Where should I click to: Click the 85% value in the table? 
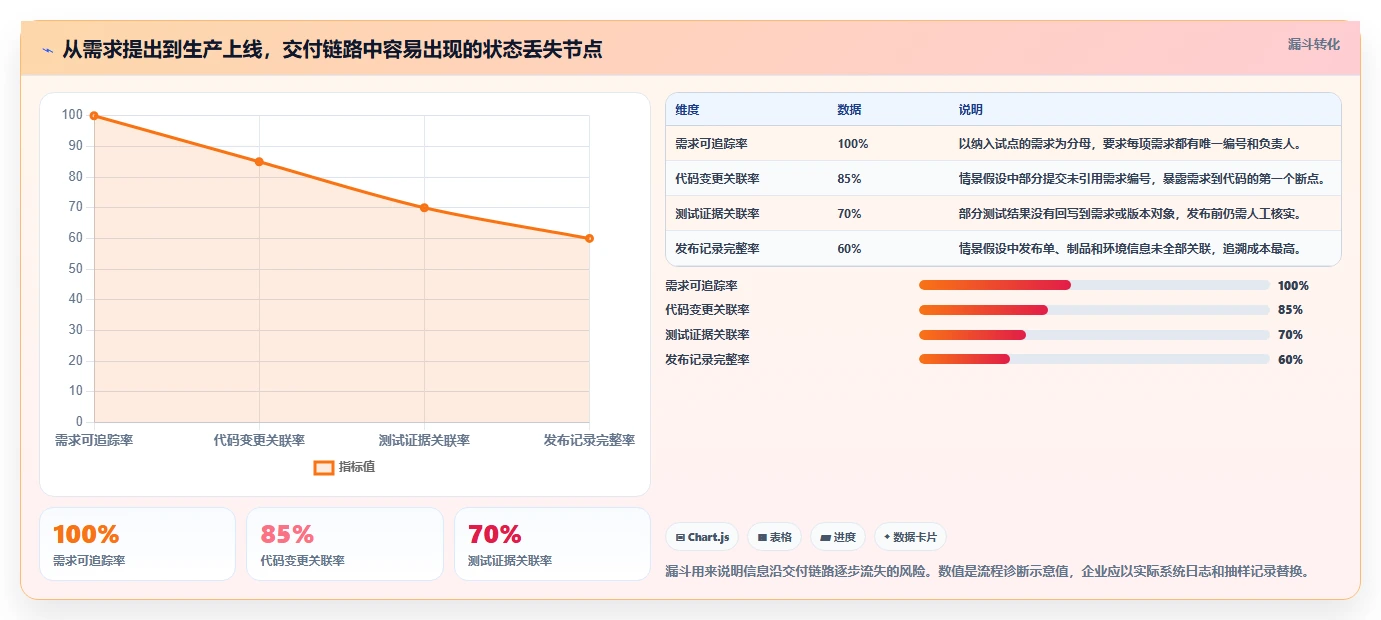[x=849, y=179]
